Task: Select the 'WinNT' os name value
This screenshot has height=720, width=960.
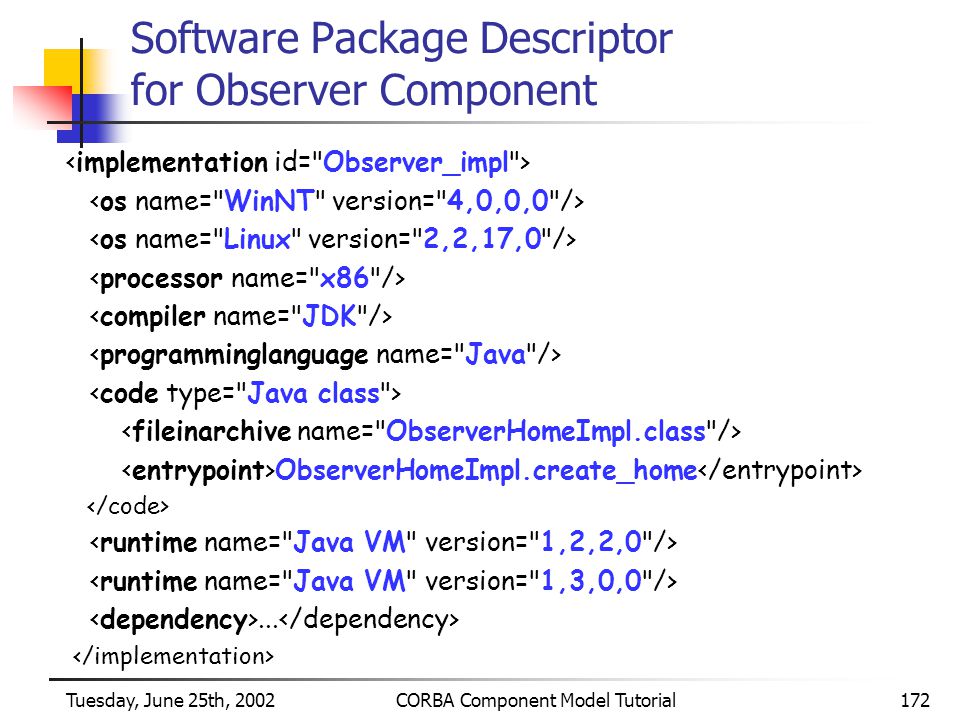Action: 269,201
